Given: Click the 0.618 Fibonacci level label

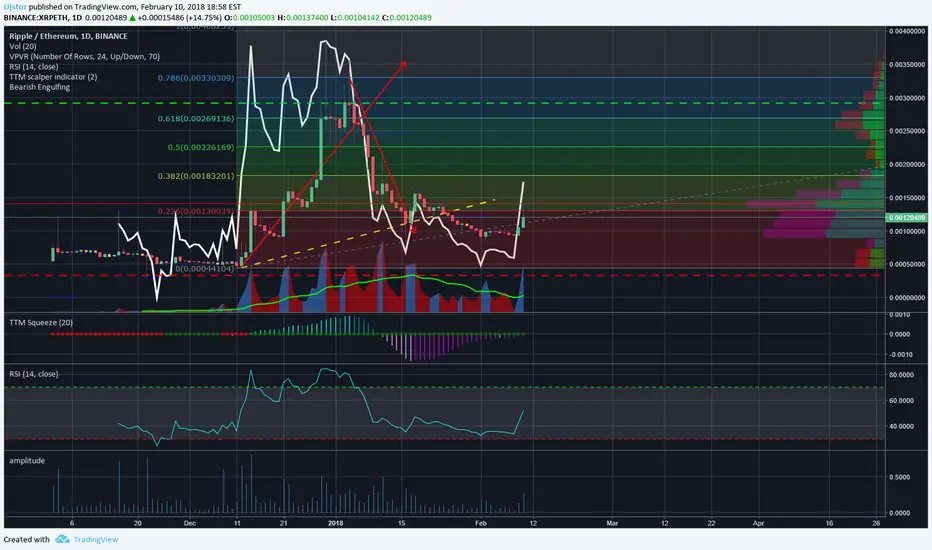Looking at the screenshot, I should [196, 118].
